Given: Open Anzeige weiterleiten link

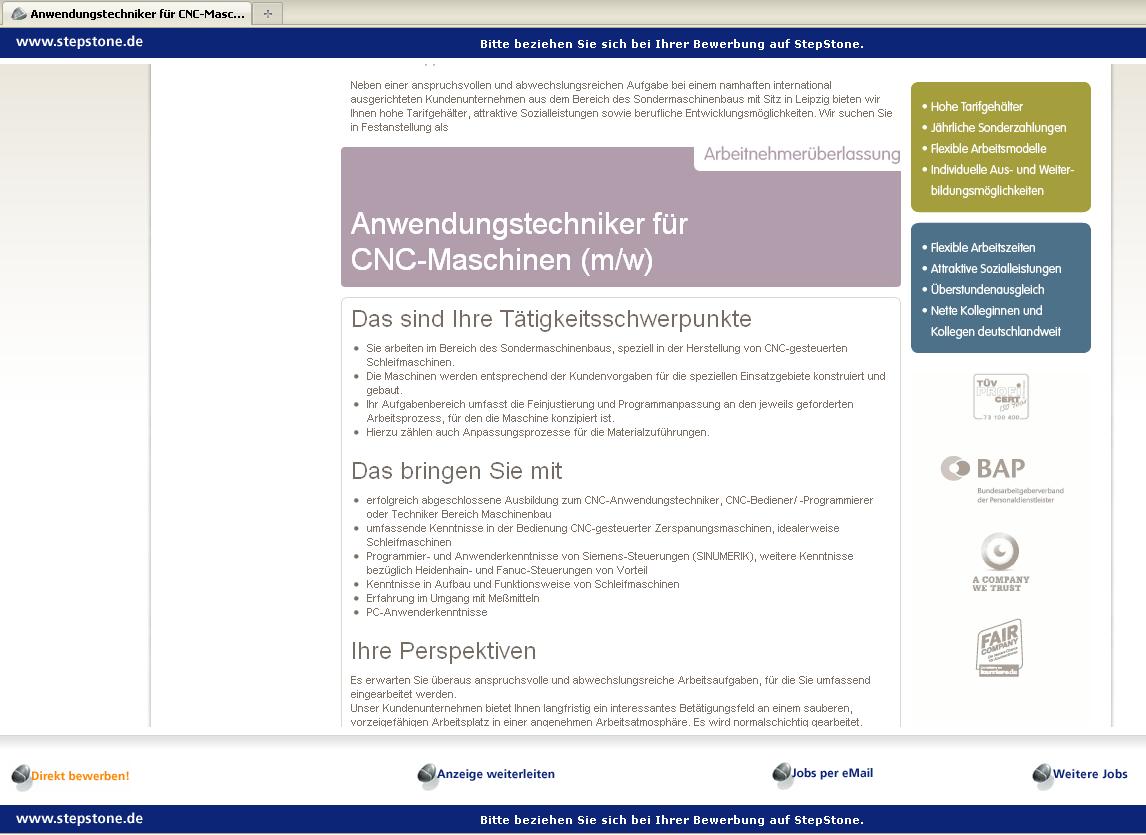Looking at the screenshot, I should click(x=496, y=774).
